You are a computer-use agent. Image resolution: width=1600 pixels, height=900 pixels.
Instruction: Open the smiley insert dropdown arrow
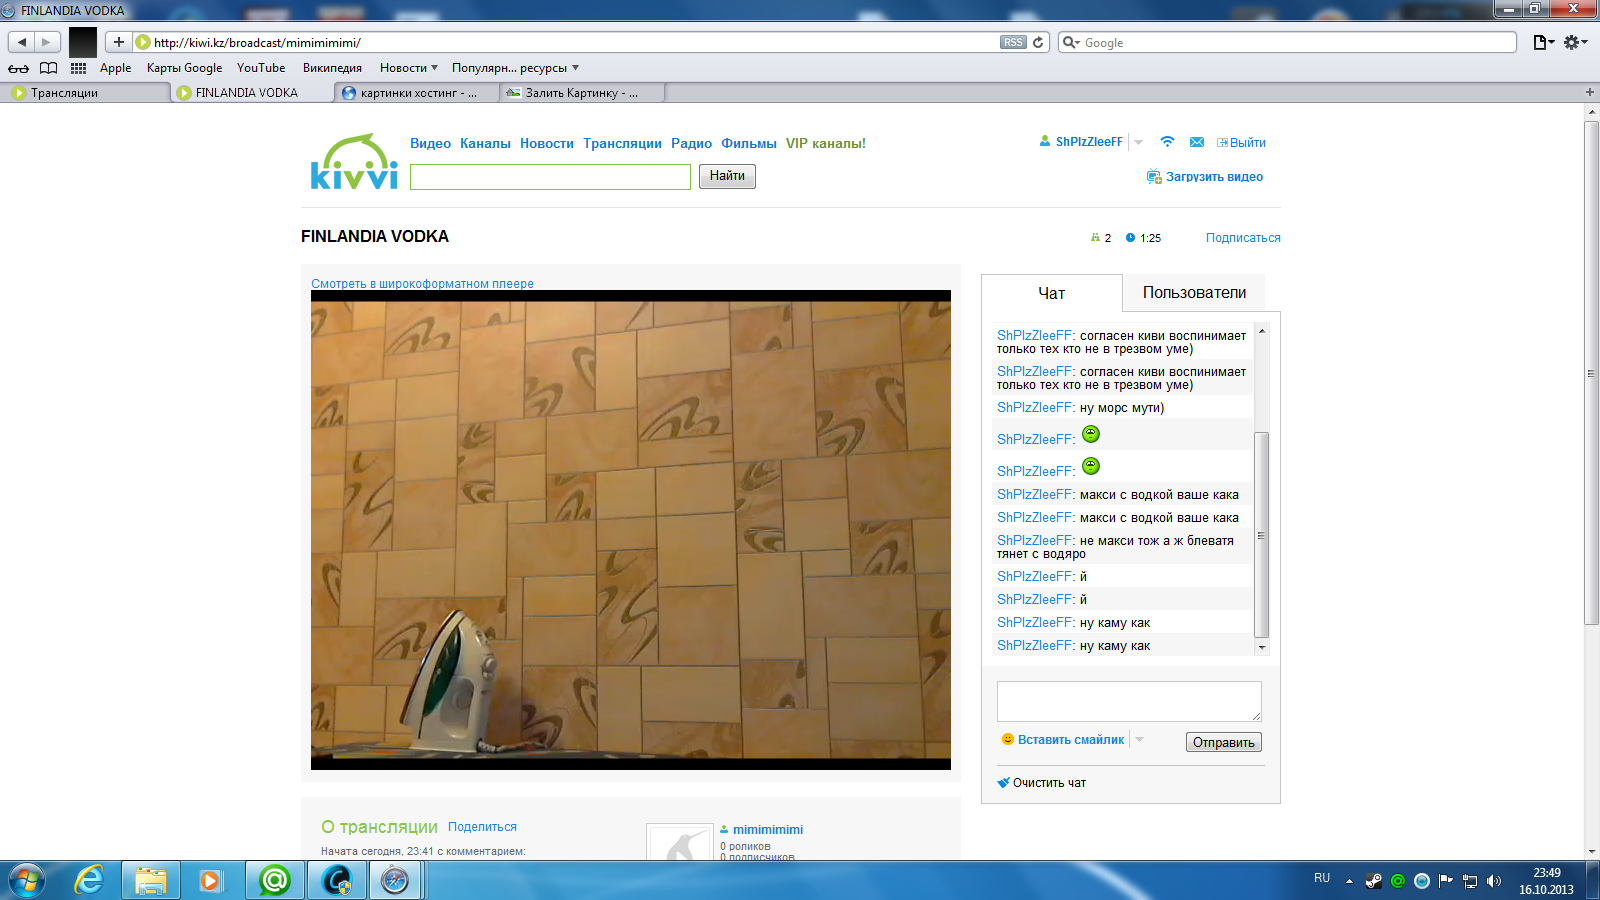click(x=1139, y=740)
